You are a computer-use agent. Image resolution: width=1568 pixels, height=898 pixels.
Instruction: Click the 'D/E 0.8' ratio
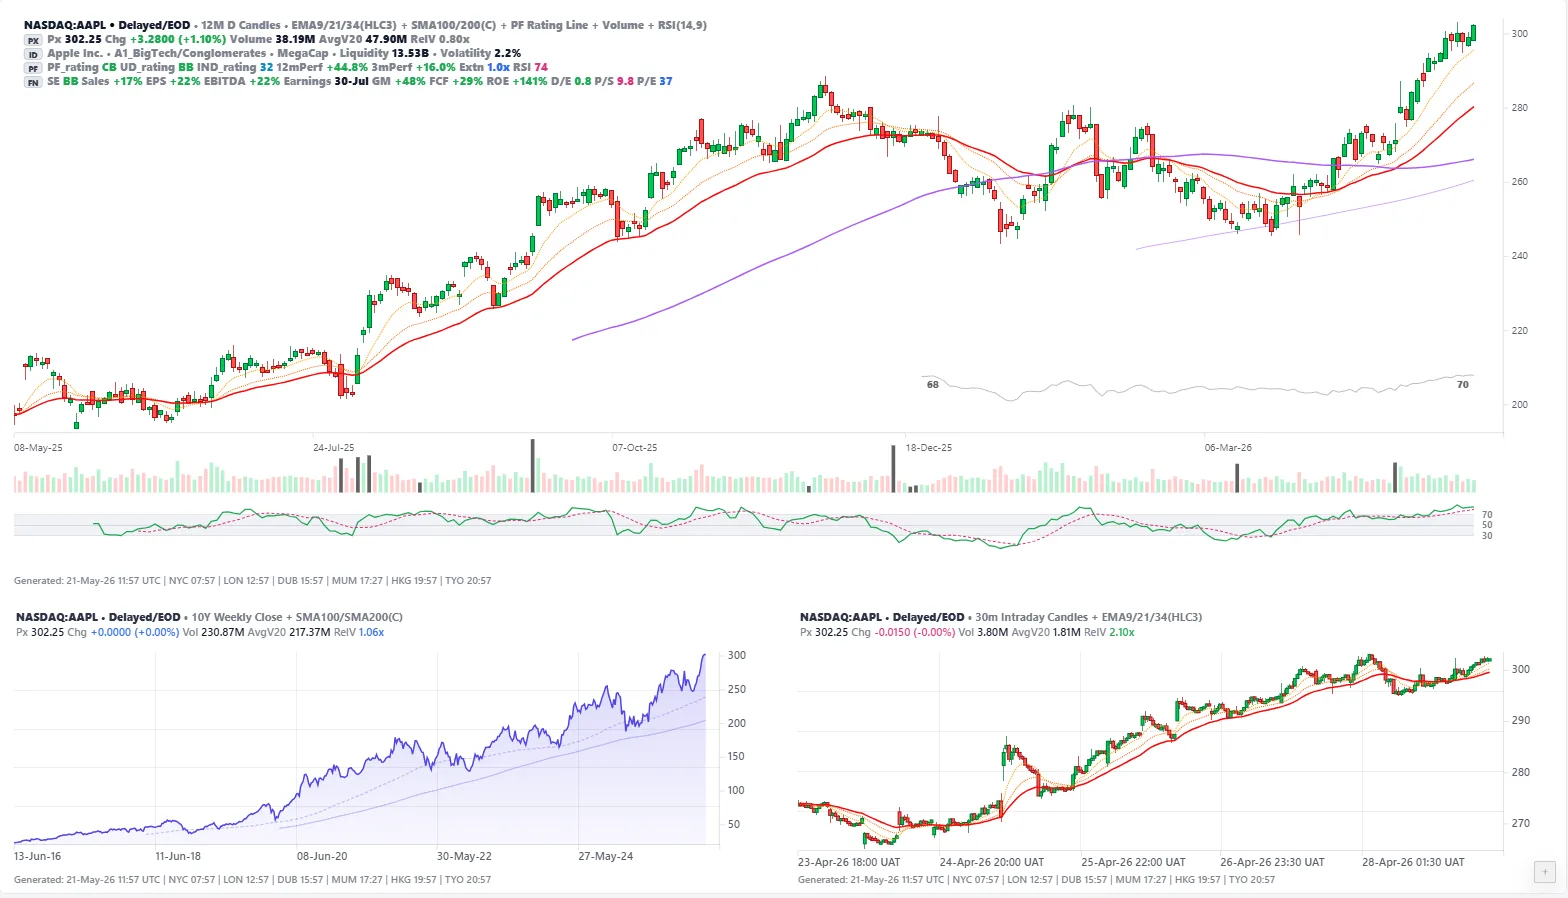(x=571, y=81)
